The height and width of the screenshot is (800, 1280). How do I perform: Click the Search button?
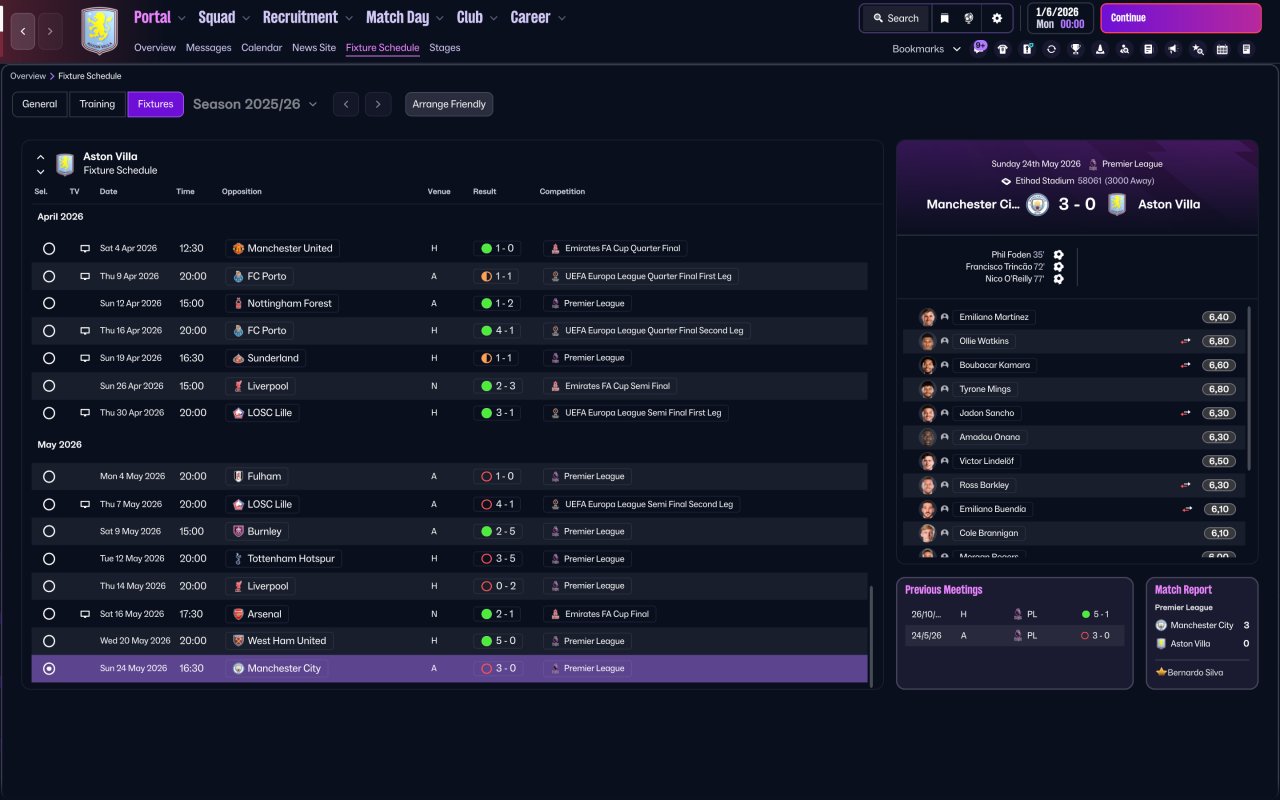(x=895, y=18)
